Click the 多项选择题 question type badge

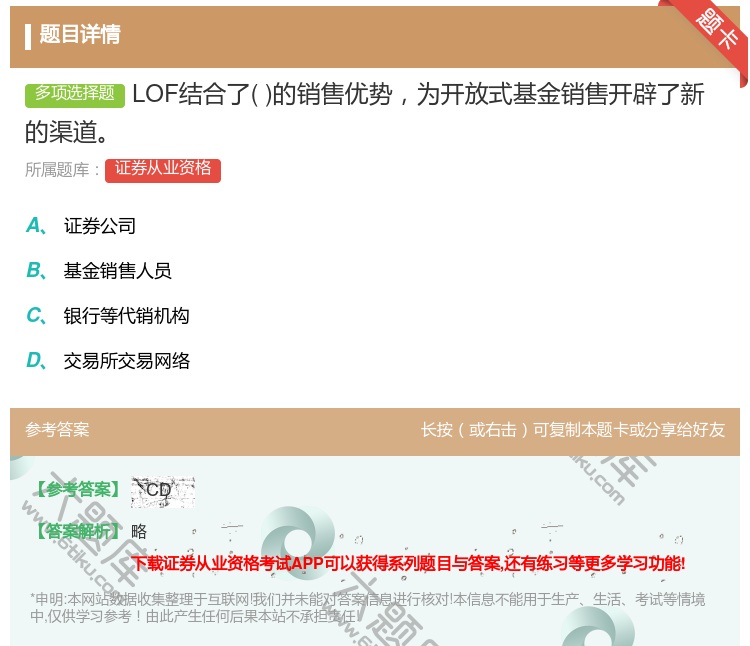point(75,95)
